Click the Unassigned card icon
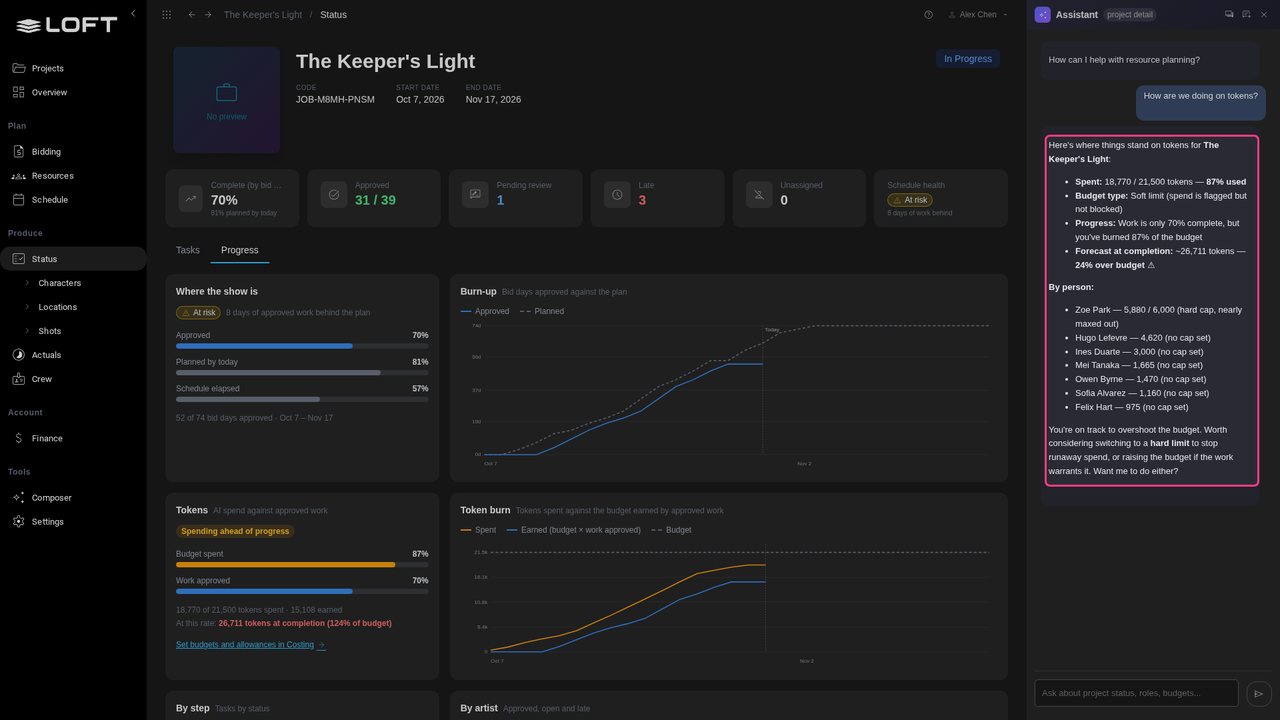1280x720 pixels. point(759,194)
